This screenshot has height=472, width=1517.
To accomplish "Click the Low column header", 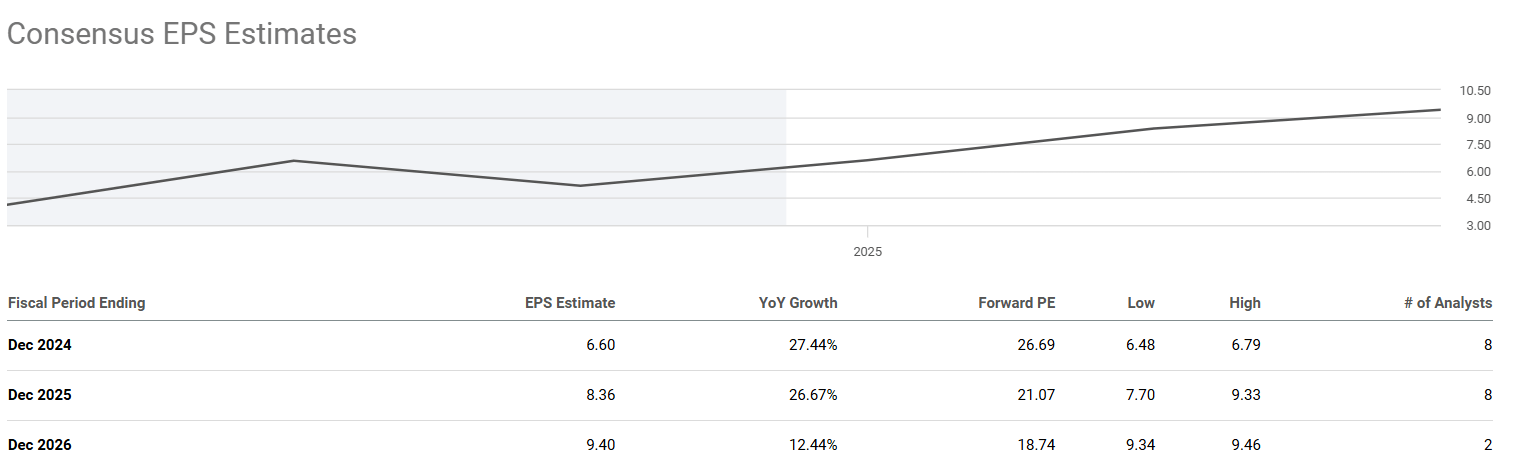I will 1141,303.
